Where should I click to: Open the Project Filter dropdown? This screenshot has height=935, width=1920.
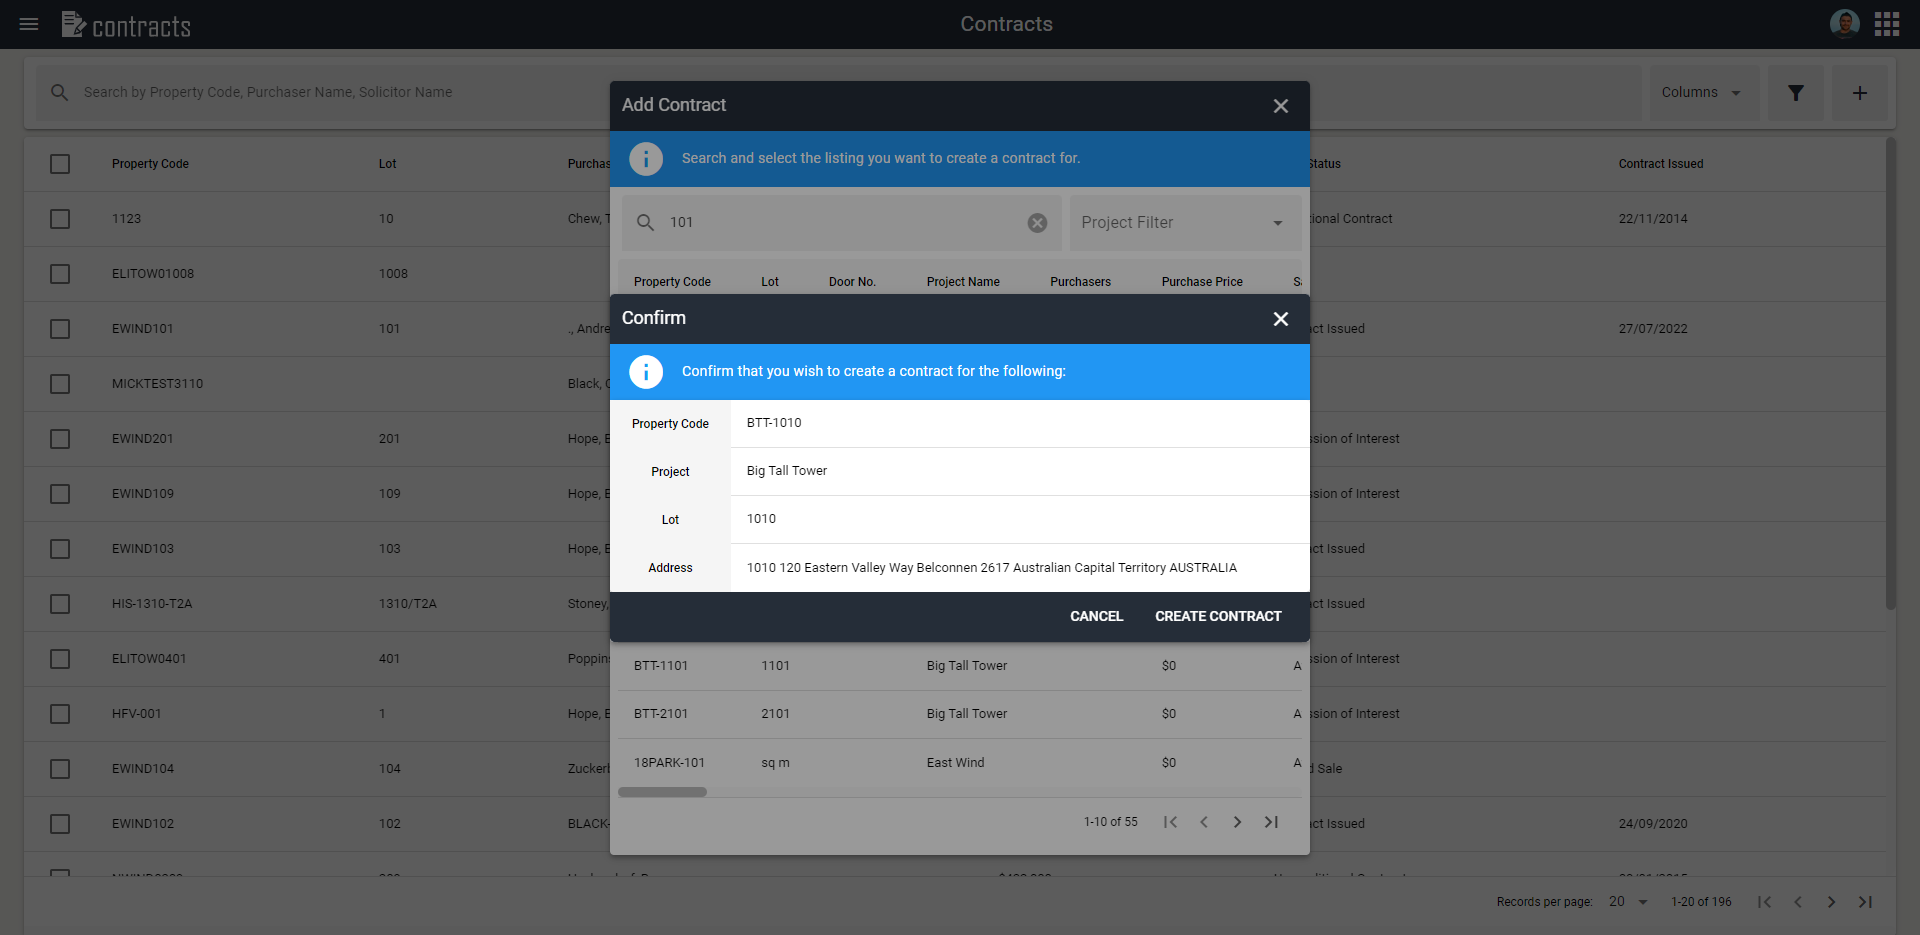1184,222
